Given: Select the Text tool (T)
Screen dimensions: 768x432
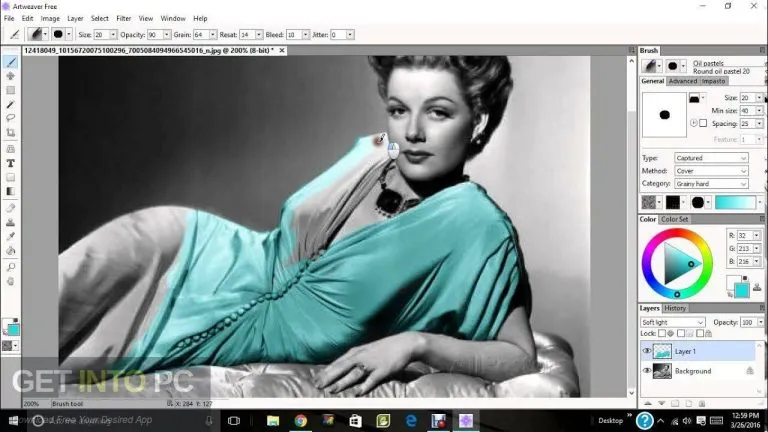Looking at the screenshot, I should [x=10, y=163].
